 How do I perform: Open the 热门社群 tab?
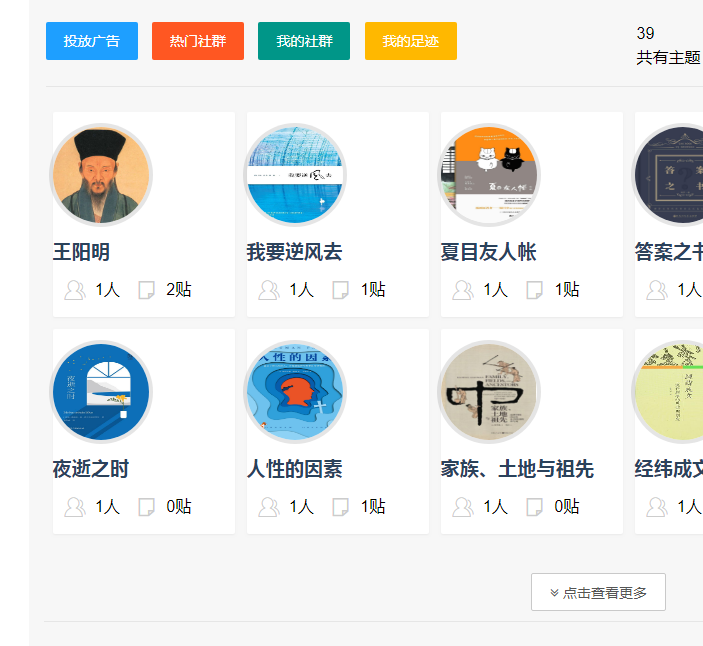tap(198, 41)
